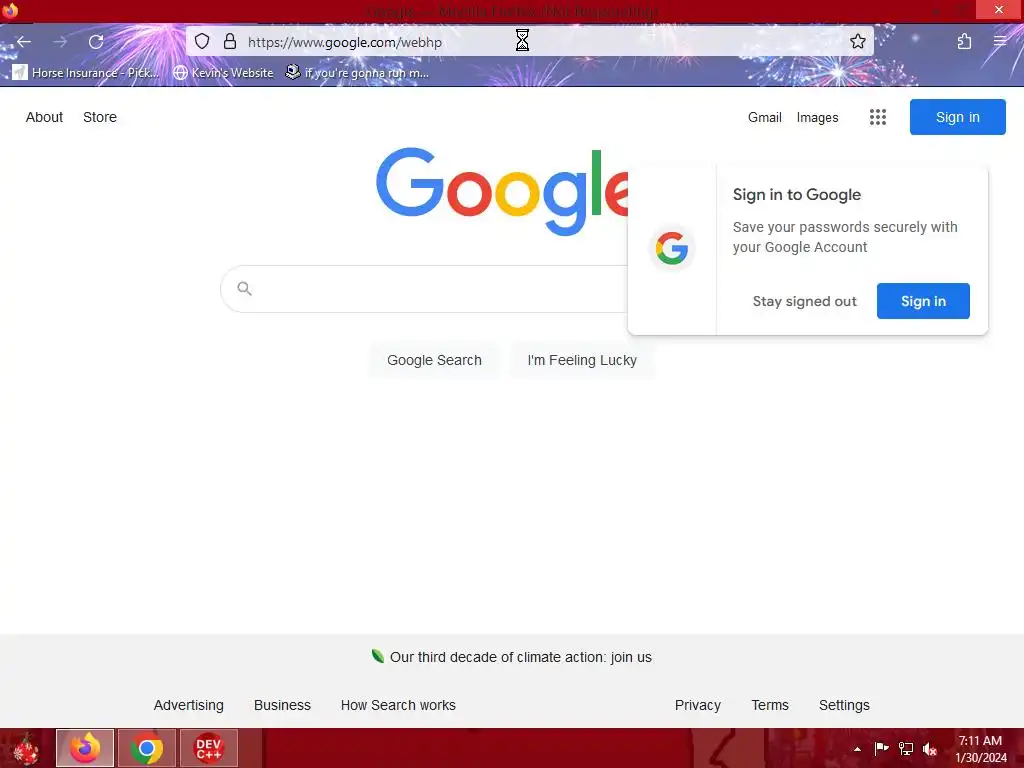Click Google logo on the page
The height and width of the screenshot is (768, 1024).
tap(502, 191)
